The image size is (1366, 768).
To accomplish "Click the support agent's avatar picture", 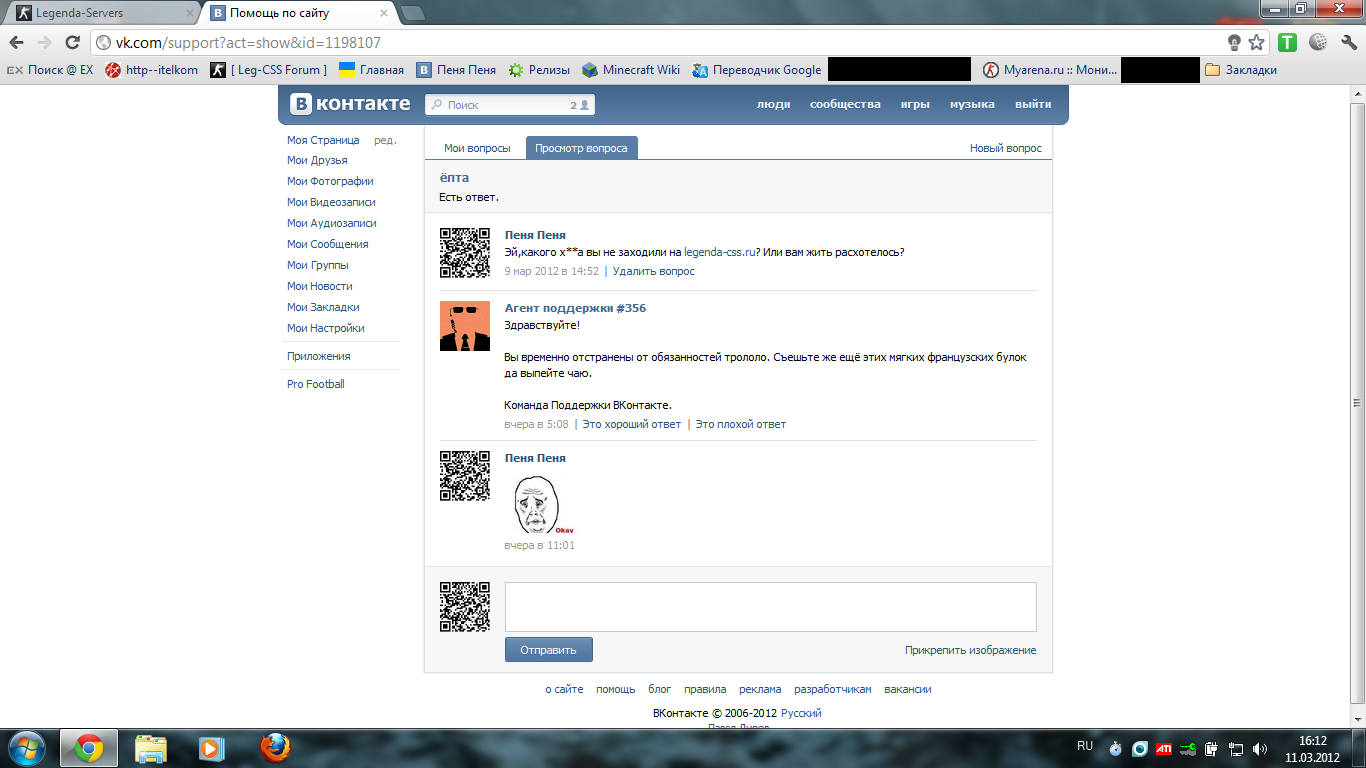I will tap(465, 326).
